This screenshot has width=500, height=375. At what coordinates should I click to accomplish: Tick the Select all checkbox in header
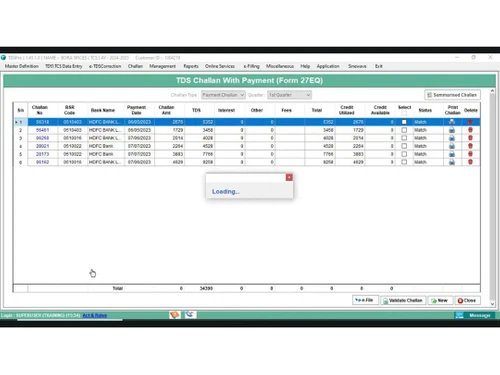[x=404, y=113]
